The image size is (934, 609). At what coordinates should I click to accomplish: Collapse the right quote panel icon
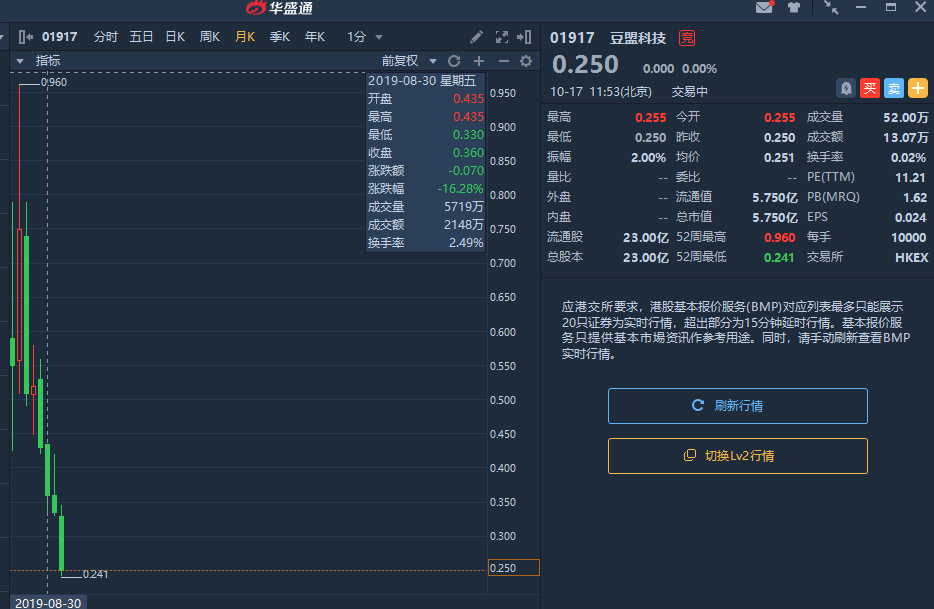(524, 38)
